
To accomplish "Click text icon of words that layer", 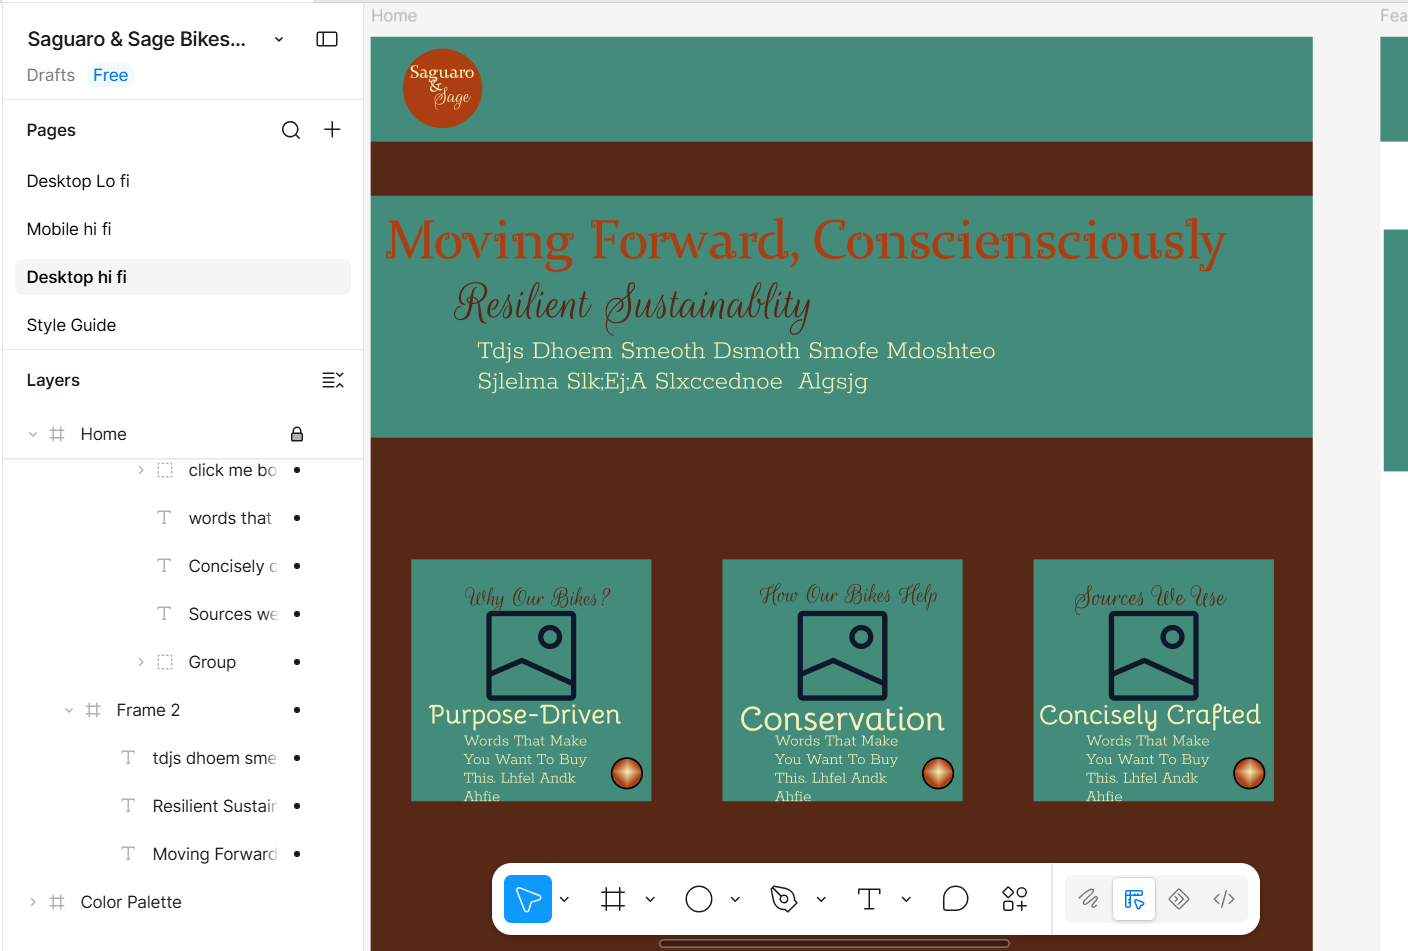I will coord(164,518).
